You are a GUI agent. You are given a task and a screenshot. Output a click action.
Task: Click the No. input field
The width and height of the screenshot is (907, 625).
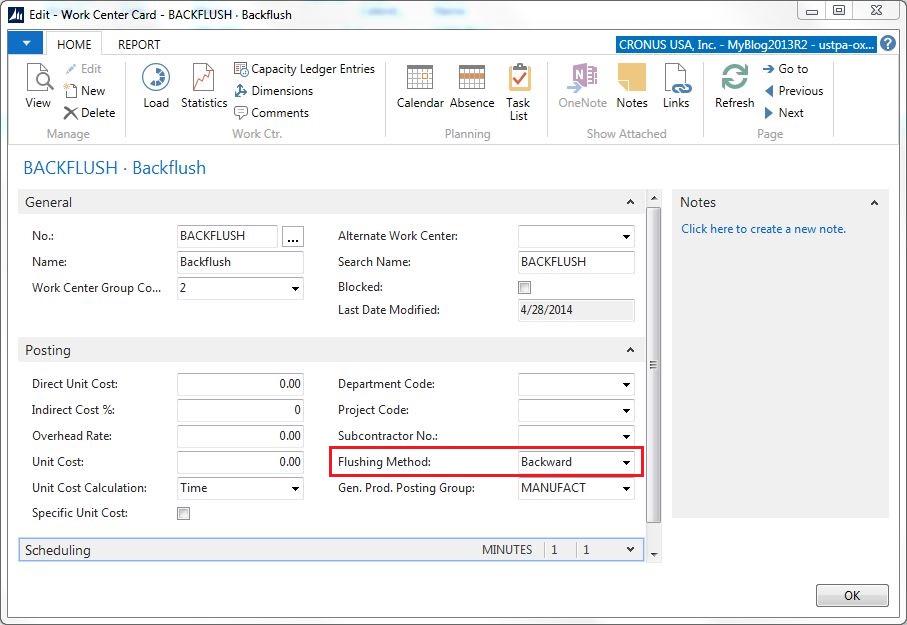tap(227, 236)
